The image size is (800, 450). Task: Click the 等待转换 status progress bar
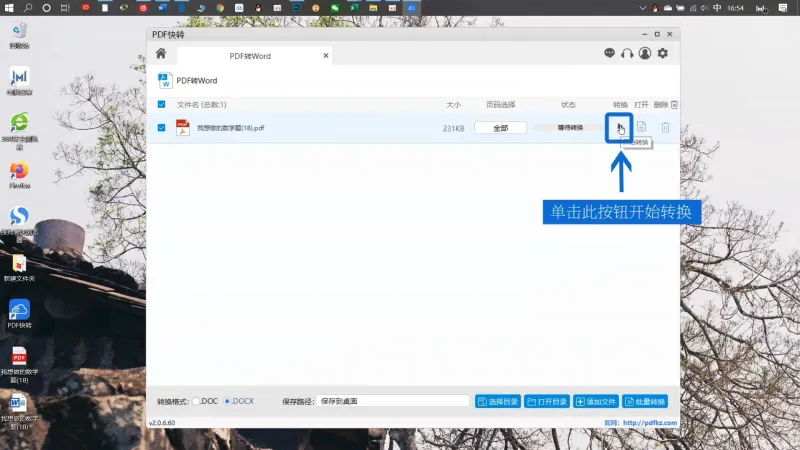569,128
